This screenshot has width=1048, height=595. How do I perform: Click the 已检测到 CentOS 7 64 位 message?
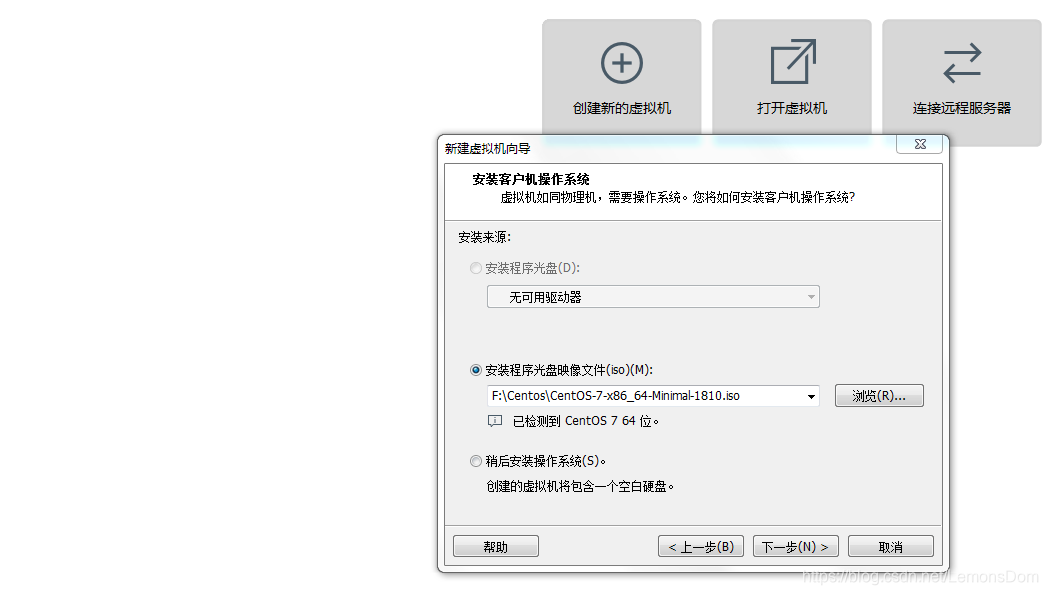(x=585, y=421)
